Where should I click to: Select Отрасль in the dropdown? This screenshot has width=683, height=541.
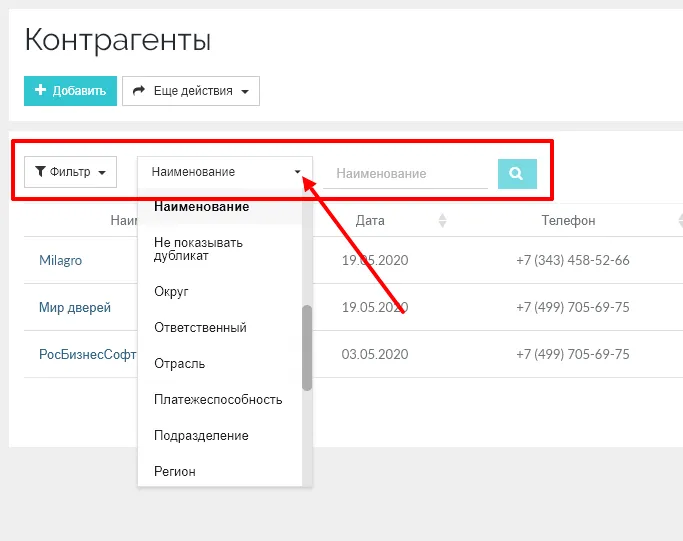pos(179,364)
